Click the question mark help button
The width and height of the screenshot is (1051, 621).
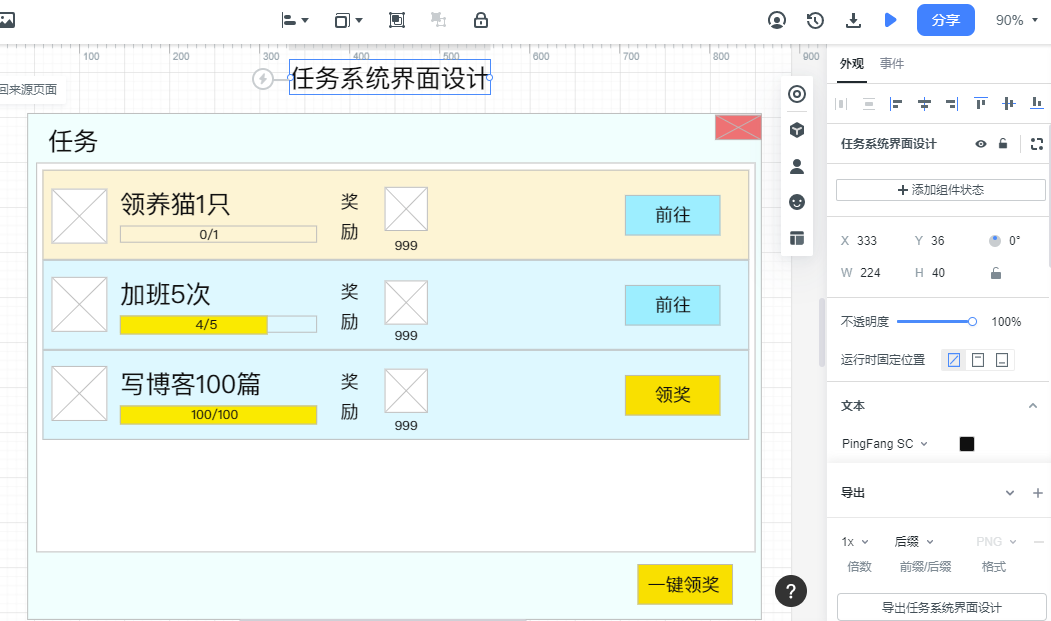[791, 591]
